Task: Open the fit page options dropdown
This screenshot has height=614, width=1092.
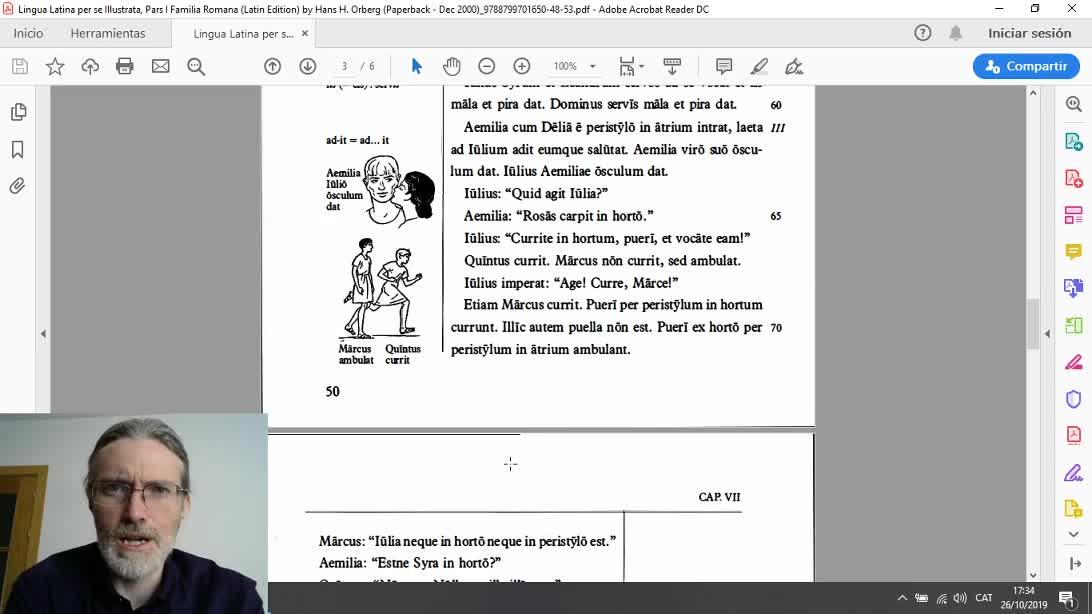Action: point(631,66)
